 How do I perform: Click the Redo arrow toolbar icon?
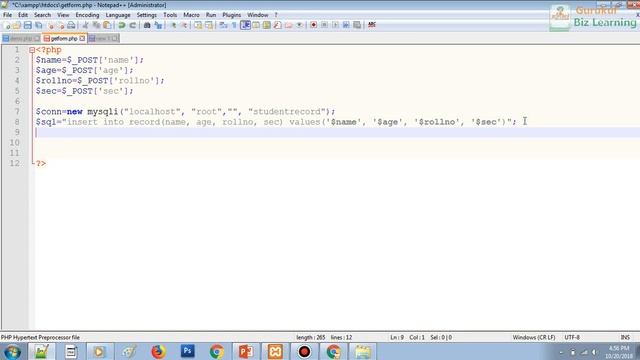tap(133, 25)
